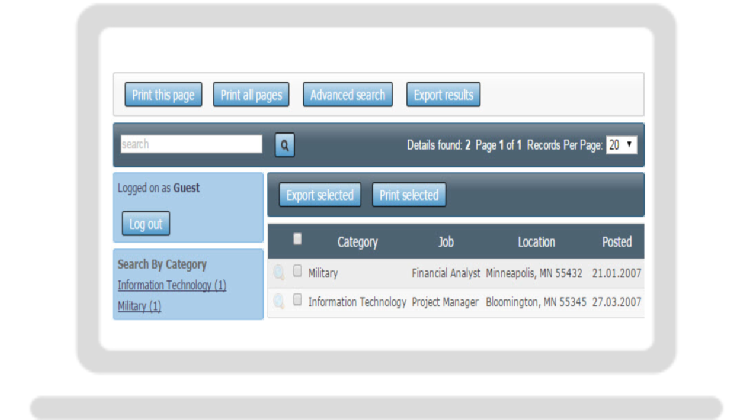Click the Export selected button

pos(320,195)
